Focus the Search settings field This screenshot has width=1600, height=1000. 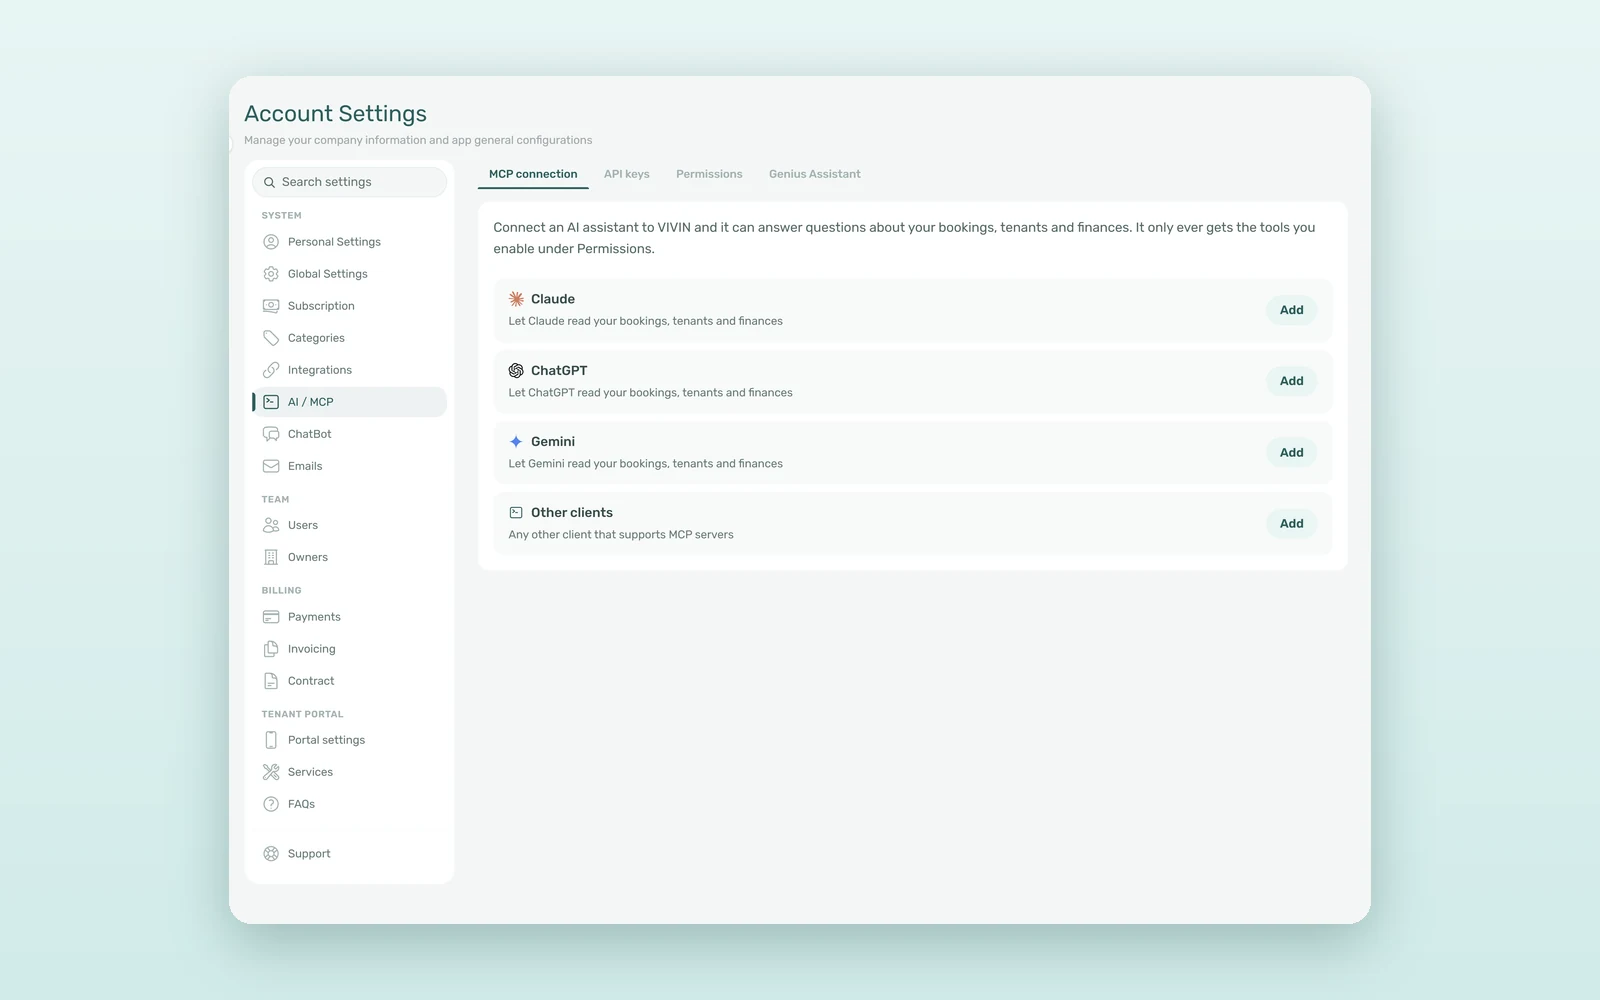(x=349, y=182)
